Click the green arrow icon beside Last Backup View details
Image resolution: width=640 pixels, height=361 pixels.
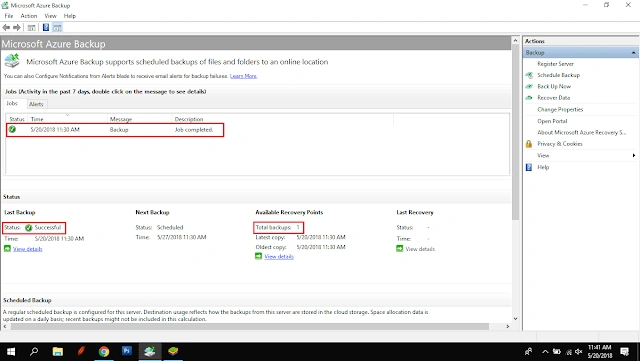[7, 248]
